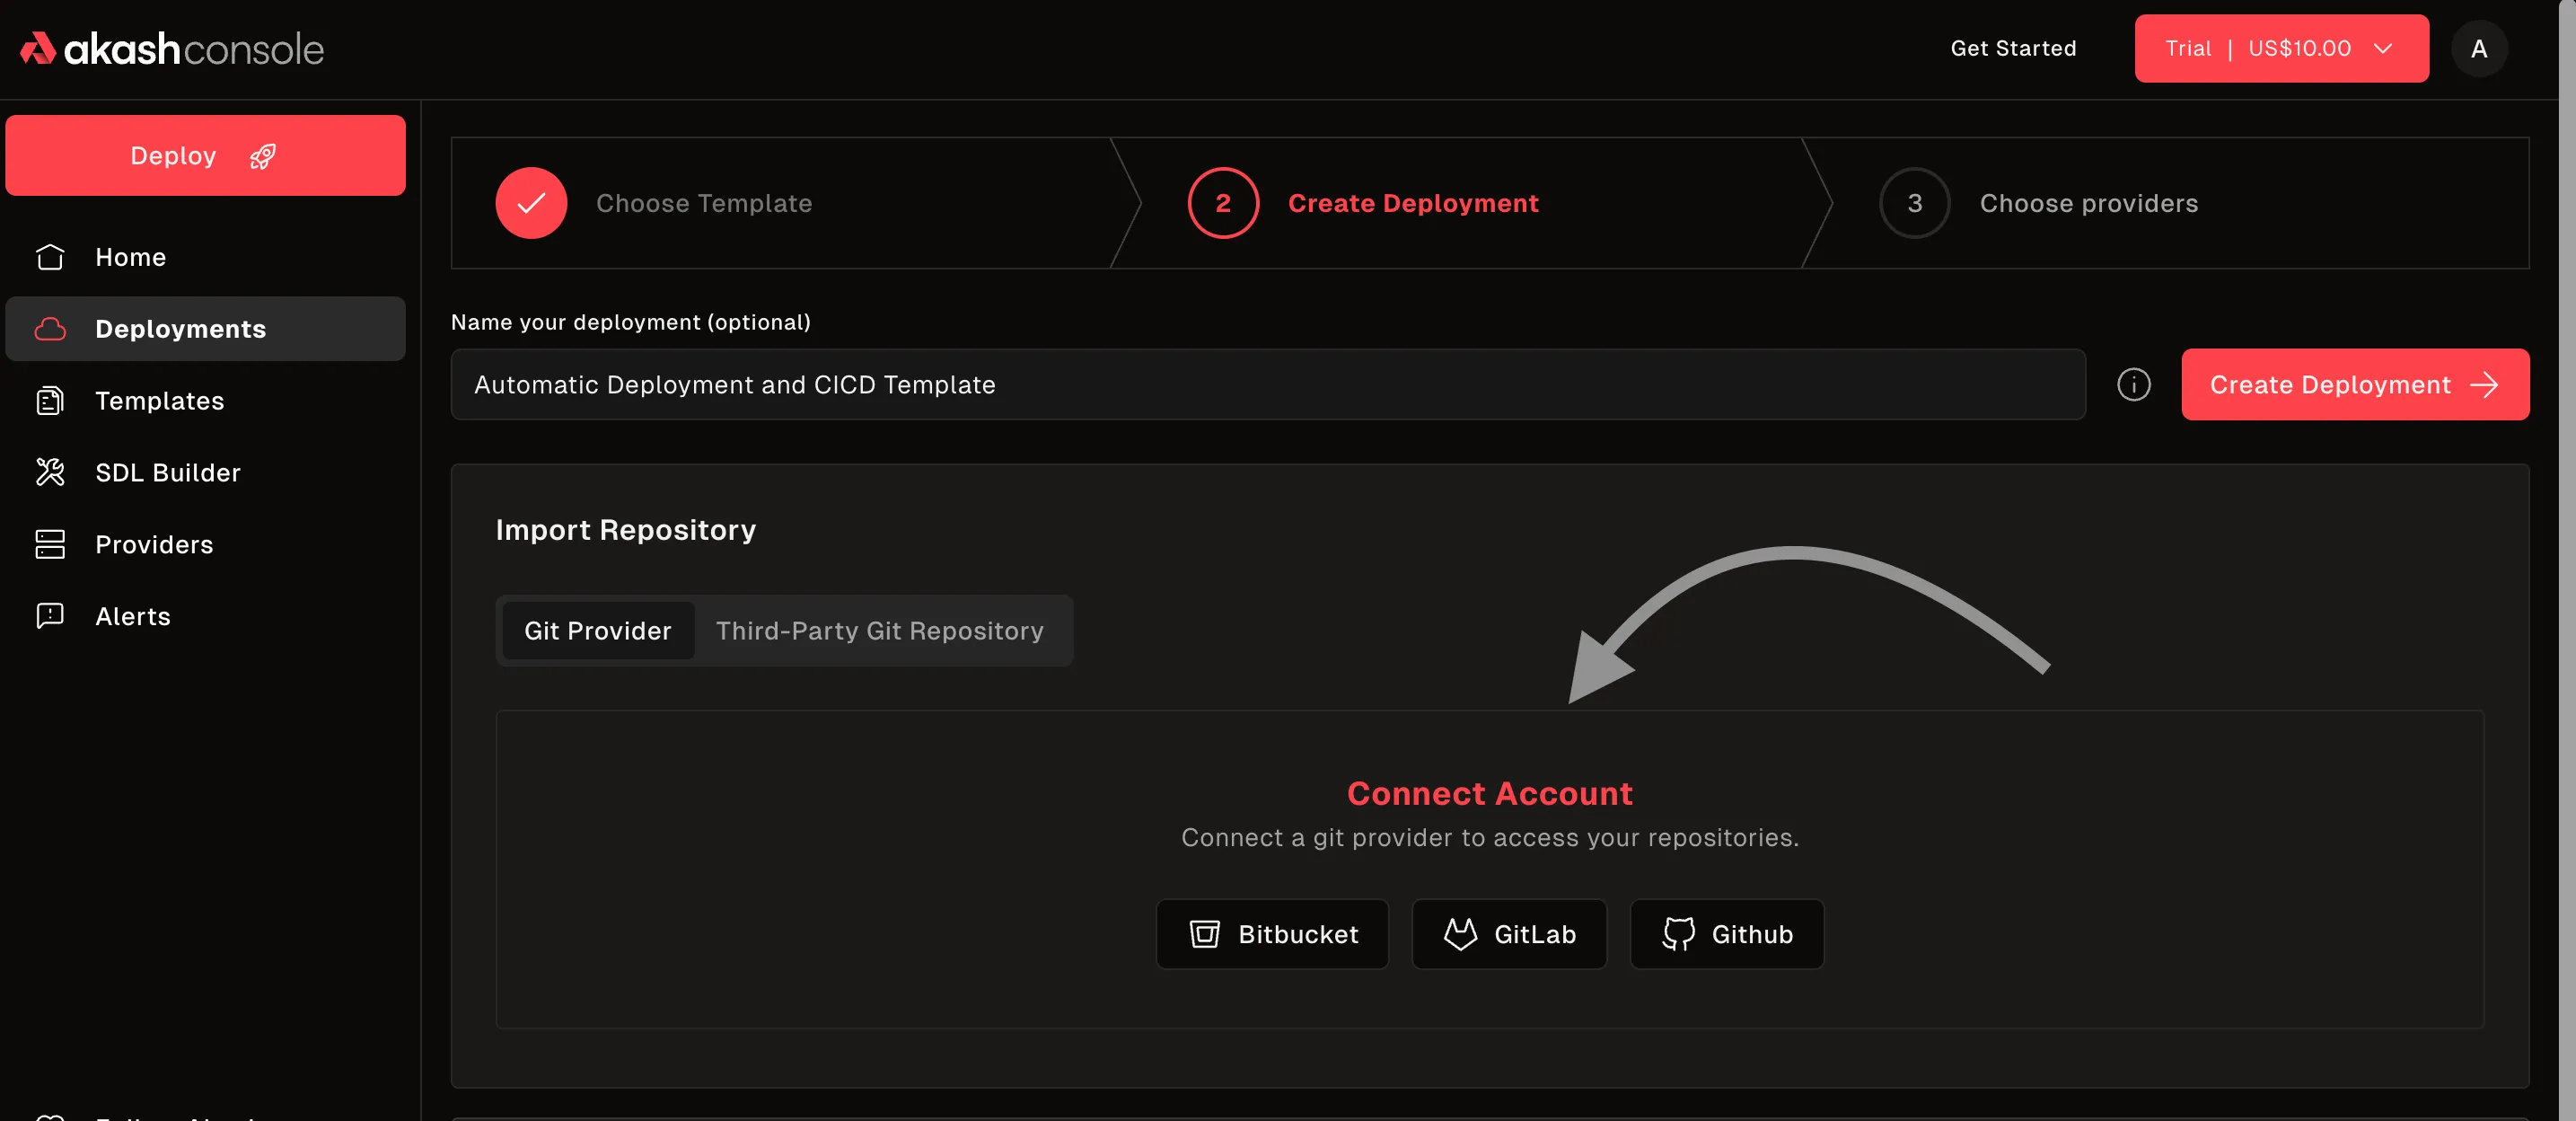Open the Get Started link
2576x1121 pixels.
click(2012, 49)
